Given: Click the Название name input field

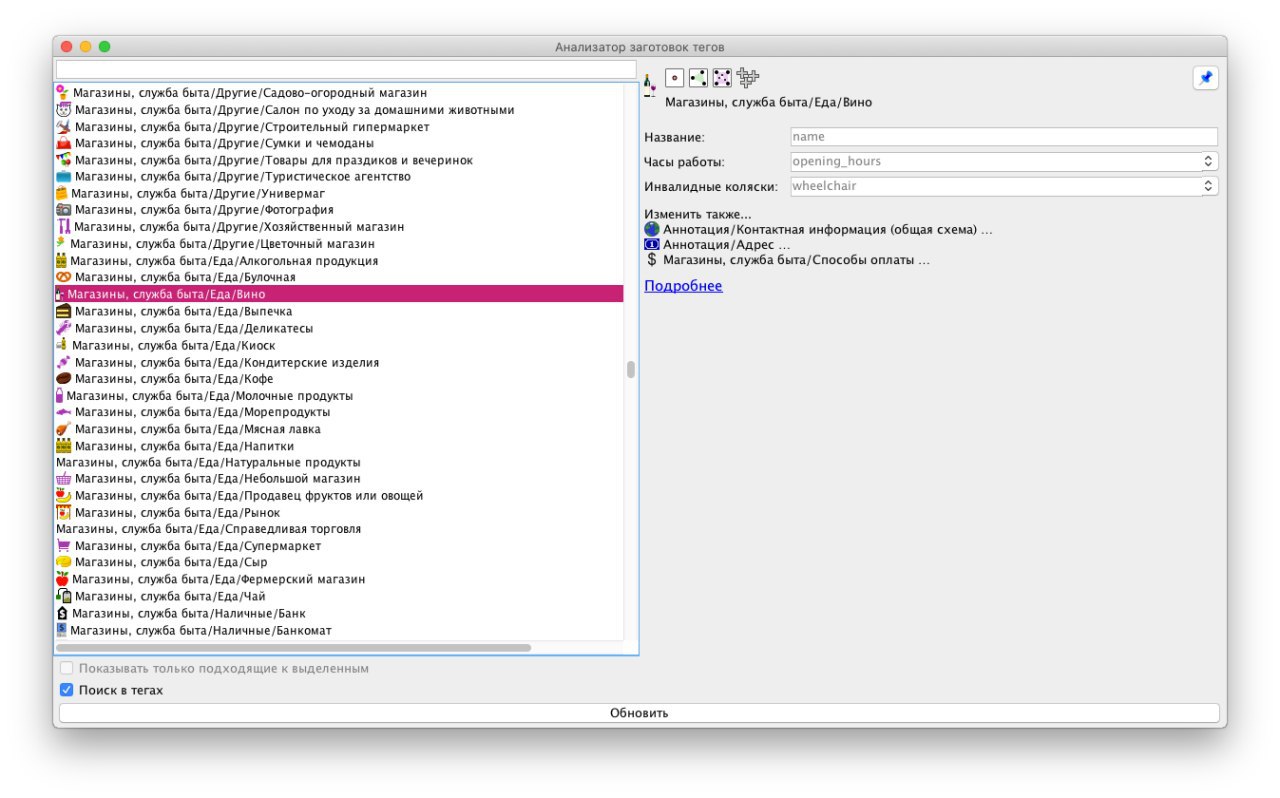Looking at the screenshot, I should click(x=1003, y=137).
